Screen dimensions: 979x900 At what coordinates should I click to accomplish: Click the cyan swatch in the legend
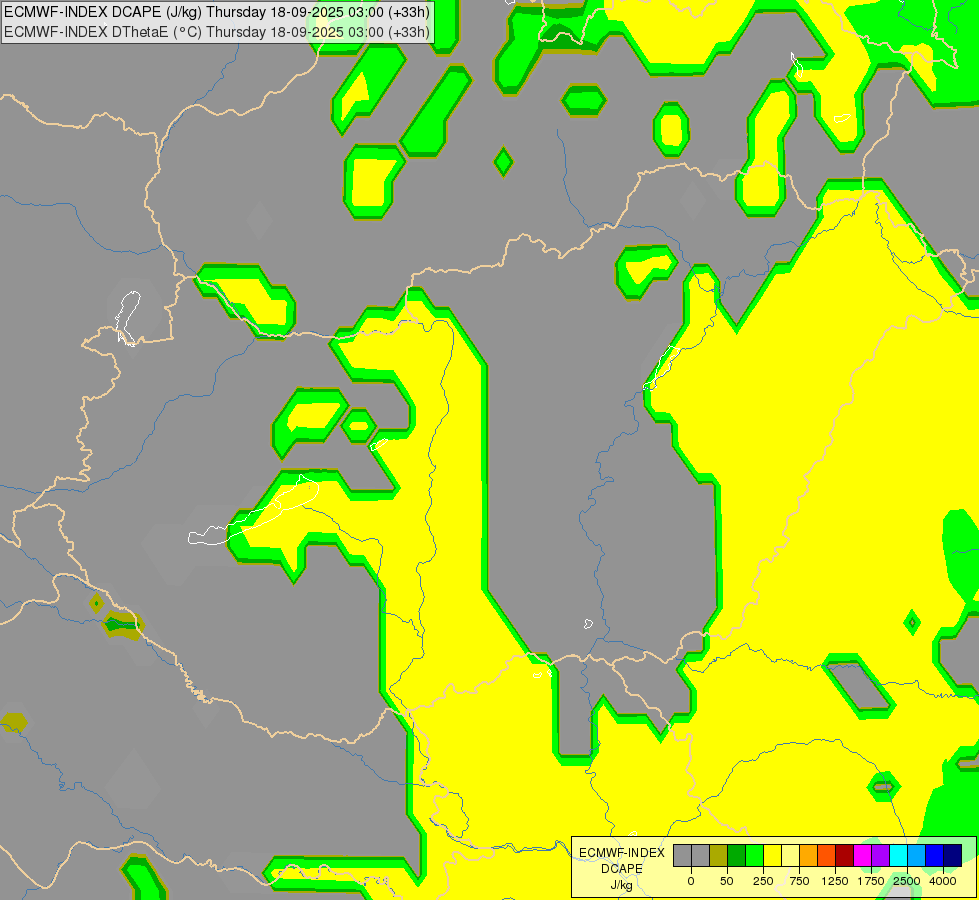point(898,855)
